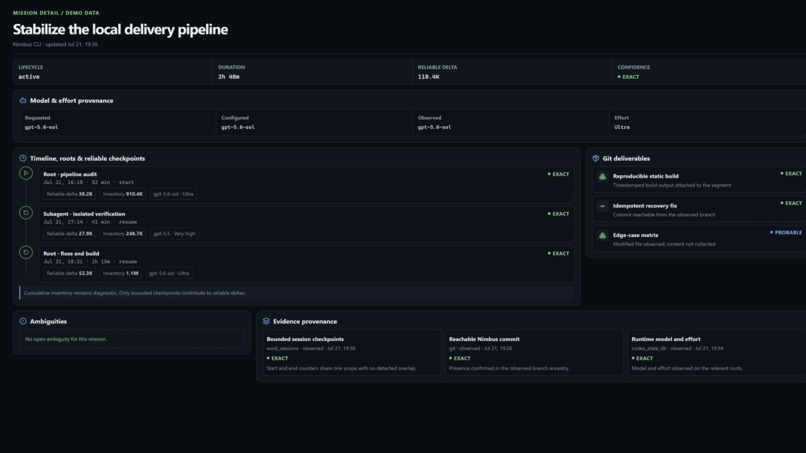This screenshot has height=453, width=806.
Task: Click the gpt-5.6-sol · Ultra chip in pipeline audit
Action: 173,194
